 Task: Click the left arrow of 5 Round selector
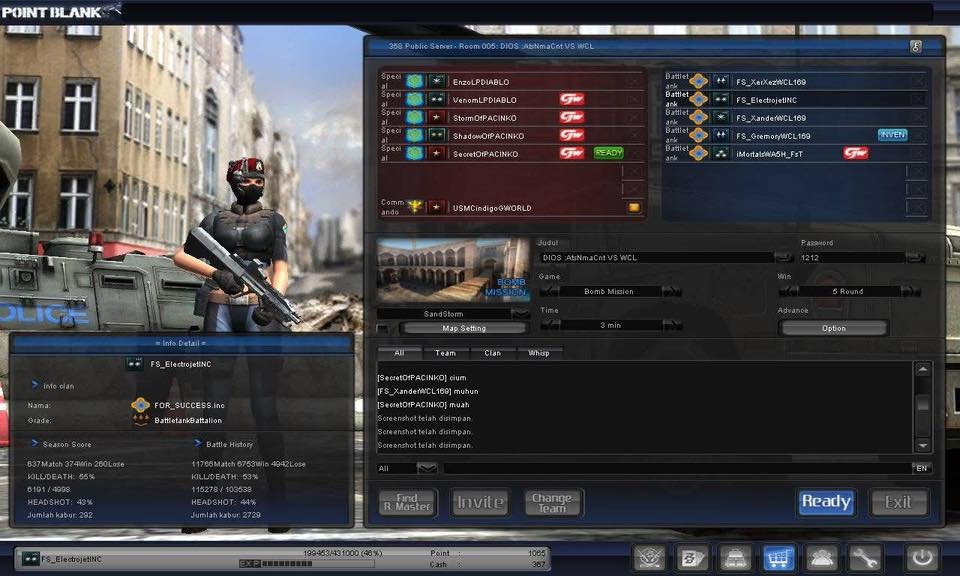point(788,291)
